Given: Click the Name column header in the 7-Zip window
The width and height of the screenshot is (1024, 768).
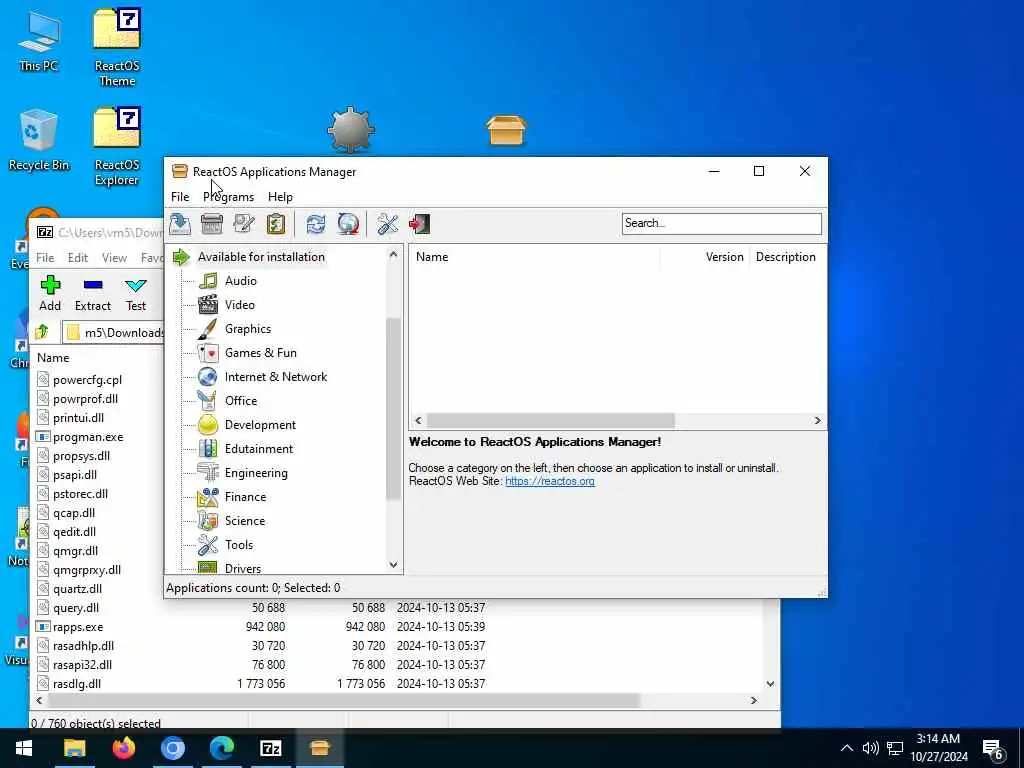Looking at the screenshot, I should click(53, 358).
